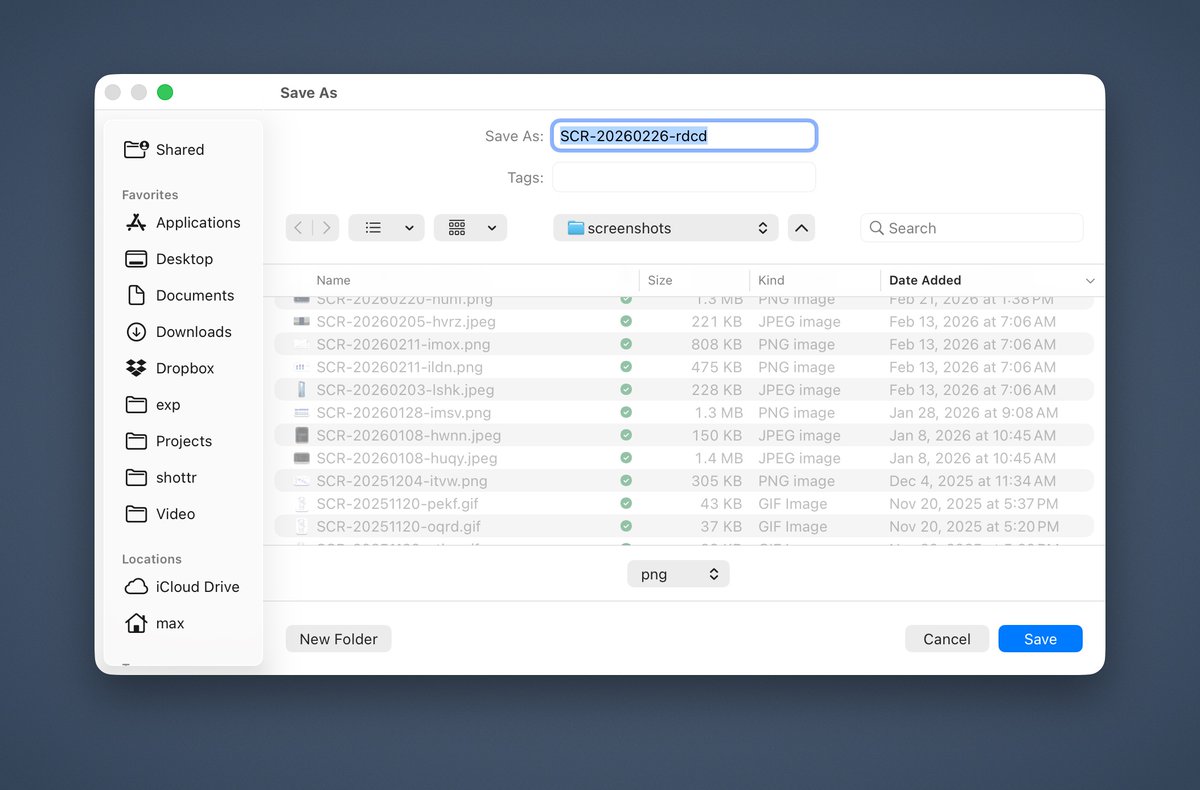Click the New Folder button
Screen dimensions: 1200x790
coord(338,639)
